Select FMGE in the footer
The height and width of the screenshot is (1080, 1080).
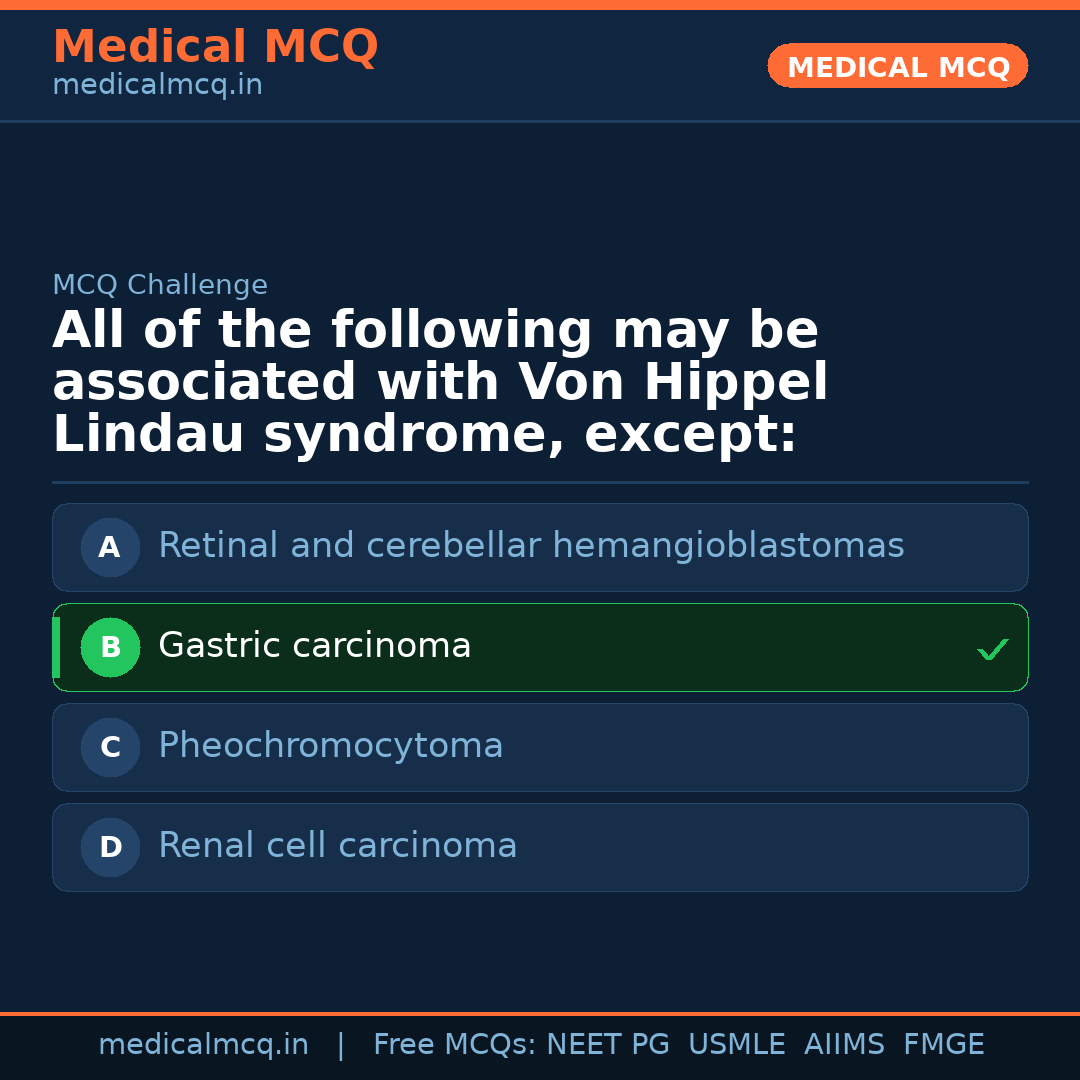tap(943, 1045)
